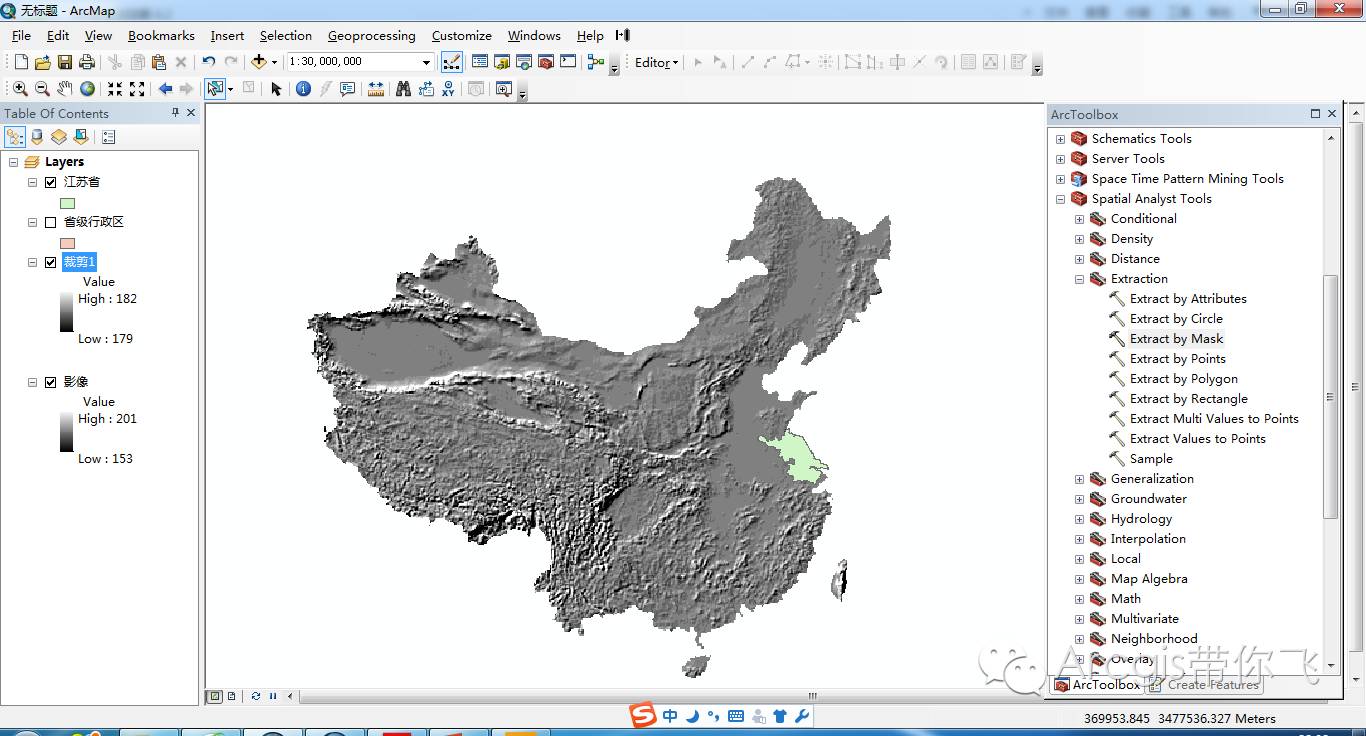Uncheck the 江苏省 layer checkbox

(x=51, y=182)
